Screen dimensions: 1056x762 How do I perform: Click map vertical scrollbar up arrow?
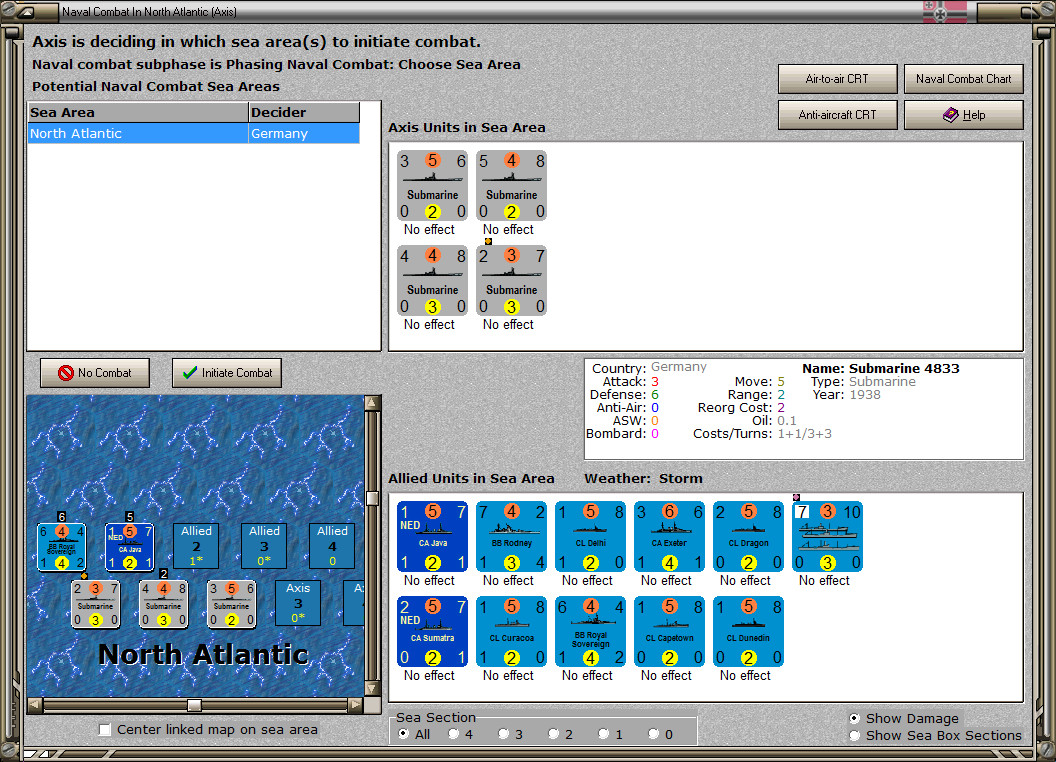tap(372, 403)
